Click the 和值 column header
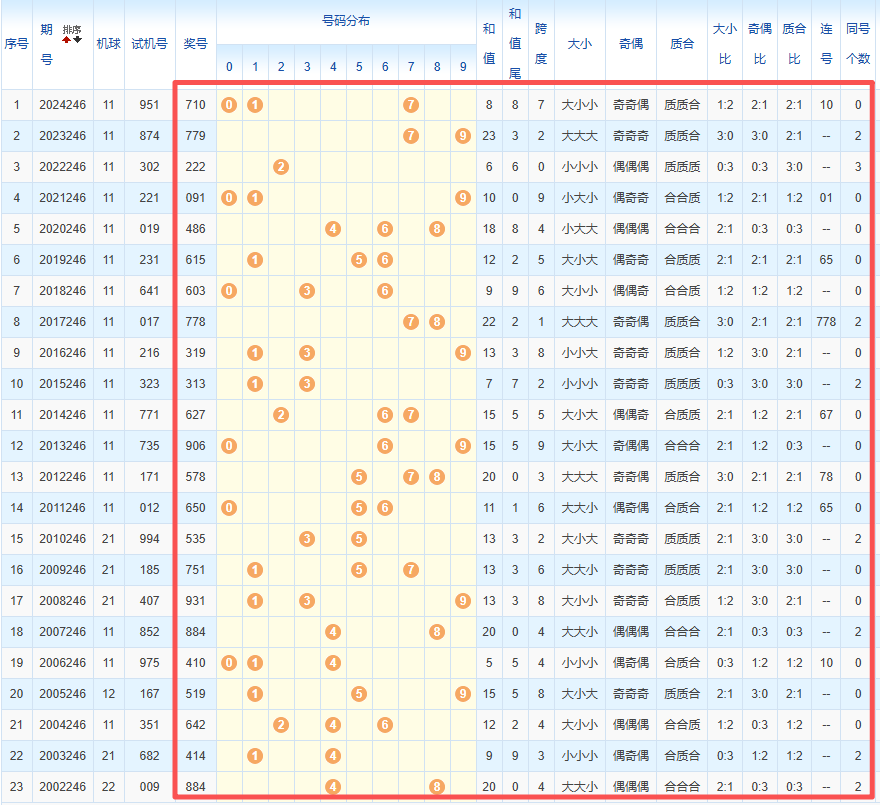This screenshot has height=805, width=880. [x=488, y=44]
